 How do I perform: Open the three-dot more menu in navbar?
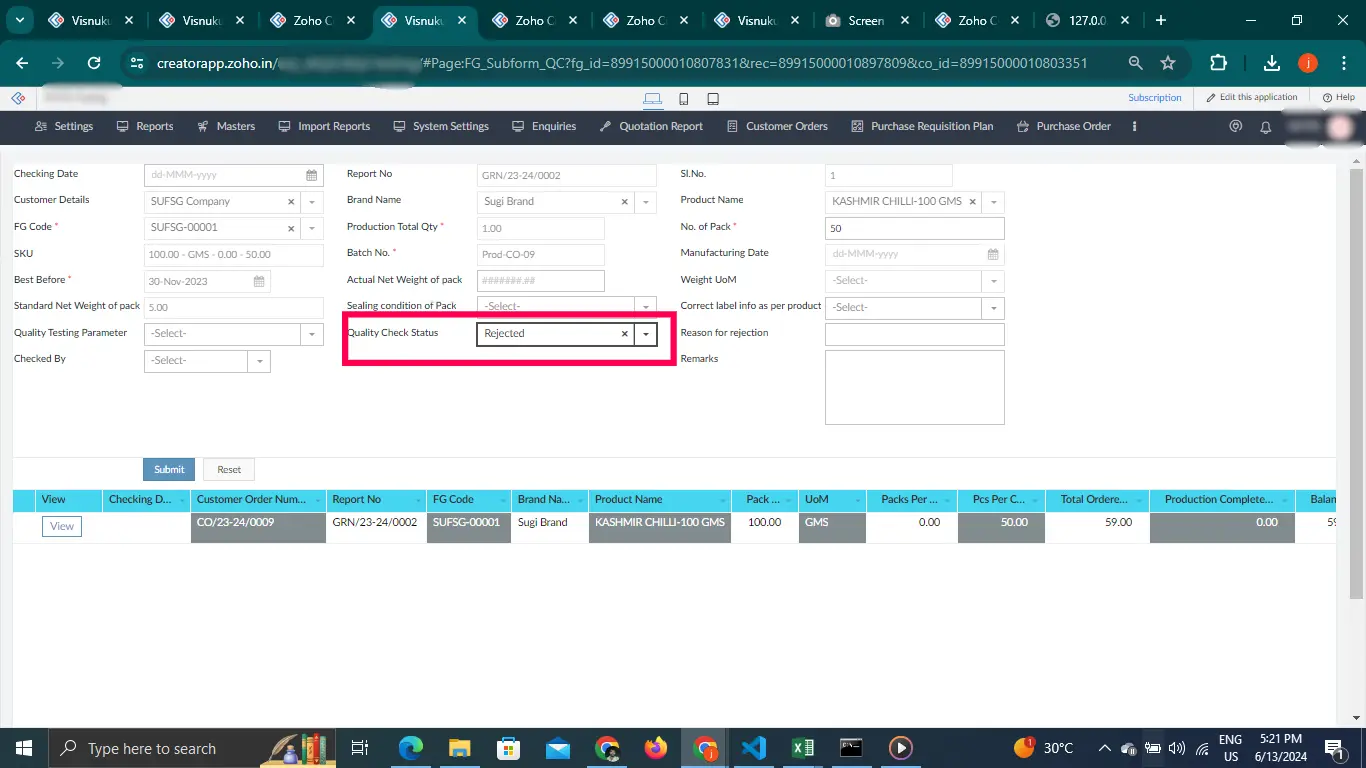[1134, 127]
